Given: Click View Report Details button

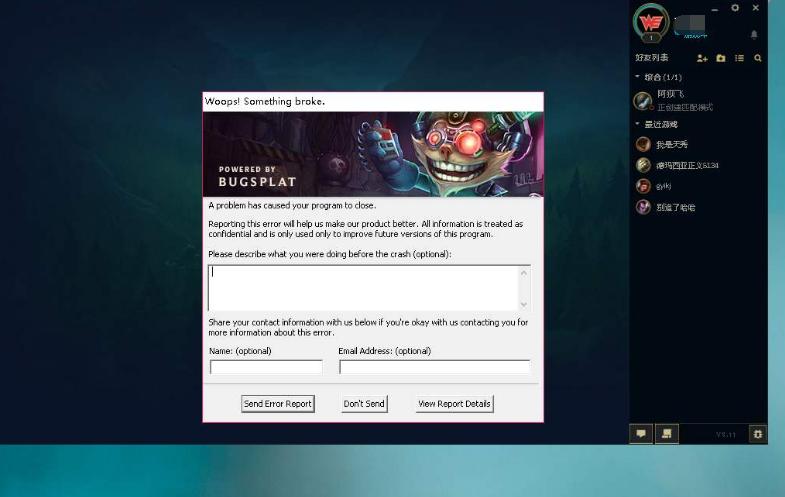Looking at the screenshot, I should coord(454,404).
